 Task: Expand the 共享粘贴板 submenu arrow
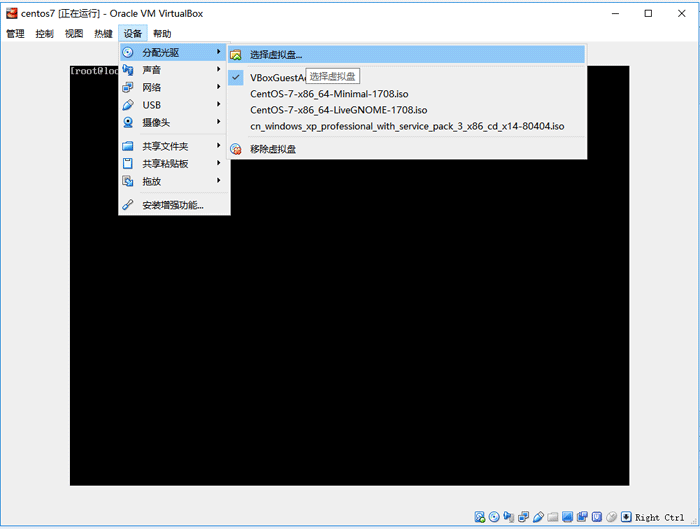(x=218, y=163)
